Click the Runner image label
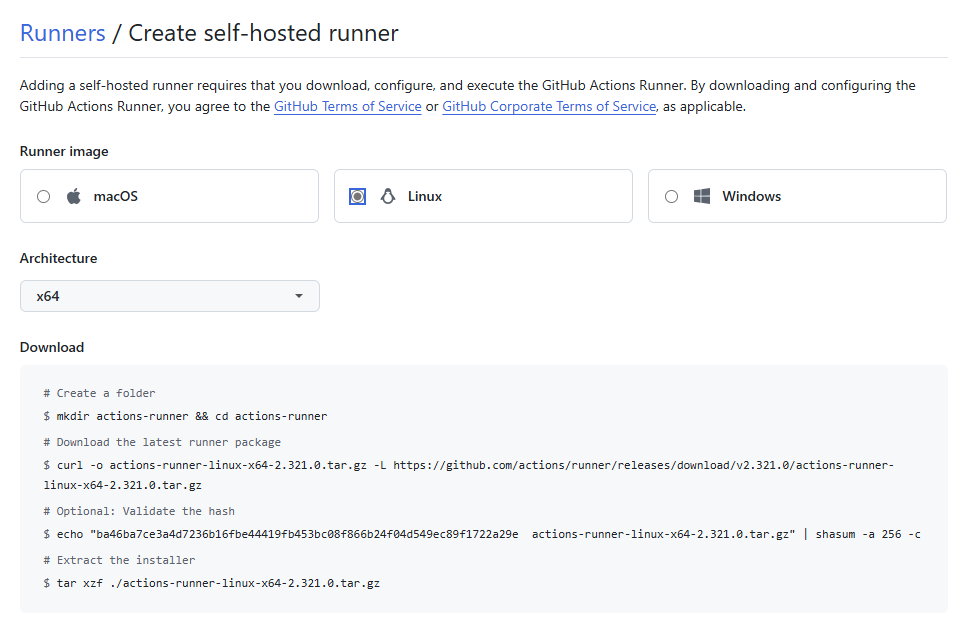This screenshot has width=960, height=618. point(64,151)
